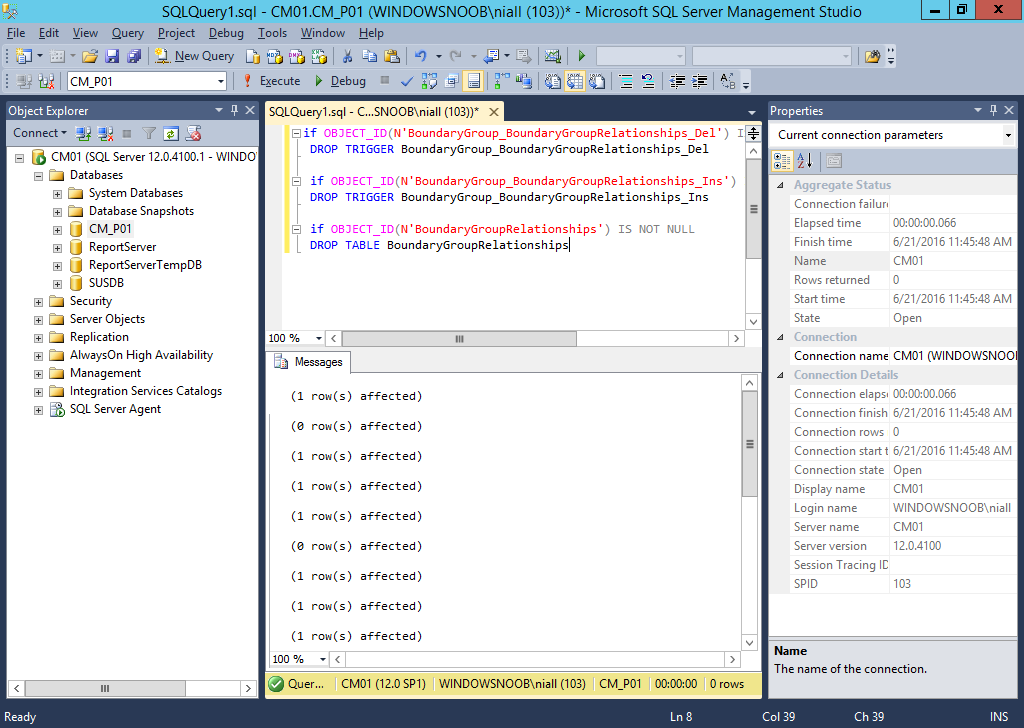Click the Paste icon in toolbar
Screen dimensions: 1024x728
[392, 57]
